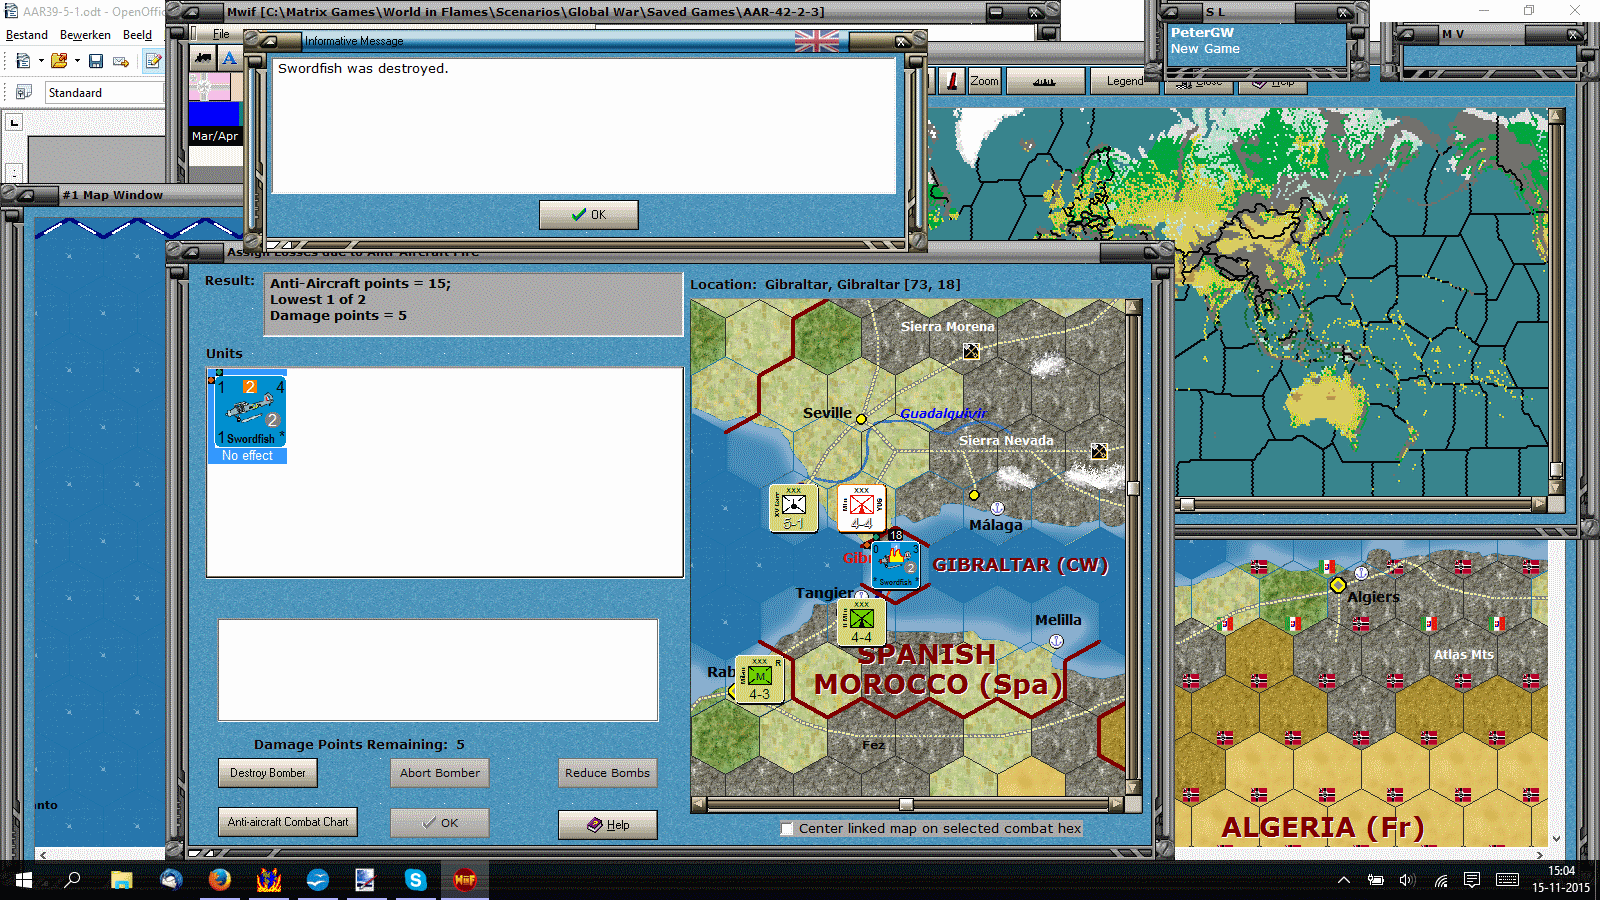
Task: Click the train icon in Mwif toolbar
Action: pyautogui.click(x=203, y=58)
